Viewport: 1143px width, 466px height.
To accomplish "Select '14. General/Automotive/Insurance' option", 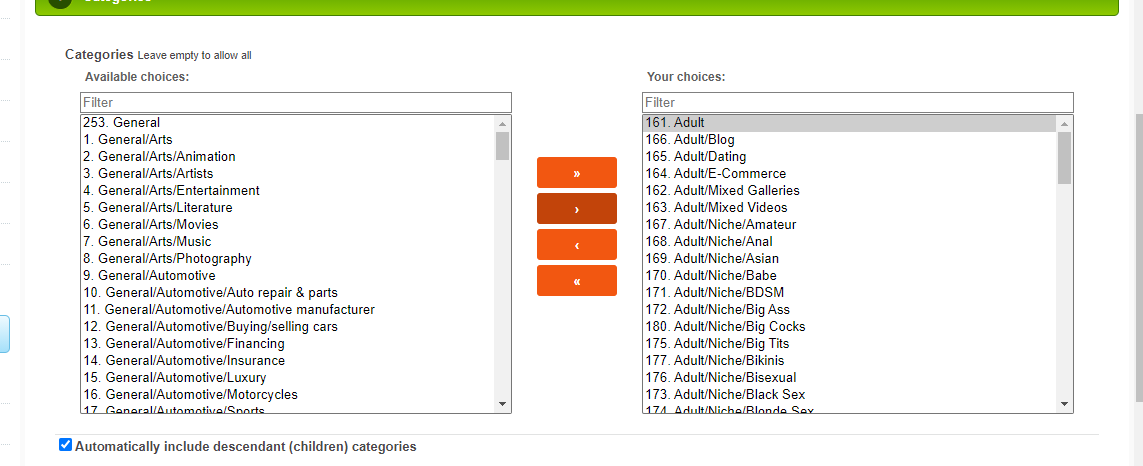I will point(288,360).
